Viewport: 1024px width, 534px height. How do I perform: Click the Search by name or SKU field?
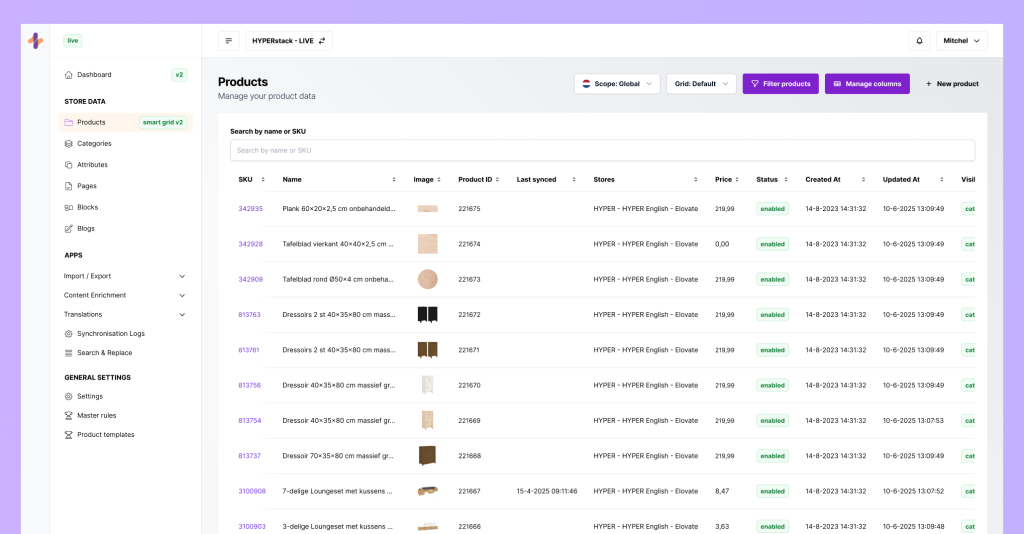(x=602, y=150)
